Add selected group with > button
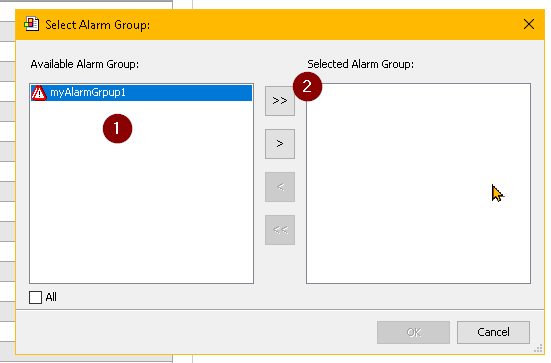 [x=280, y=144]
